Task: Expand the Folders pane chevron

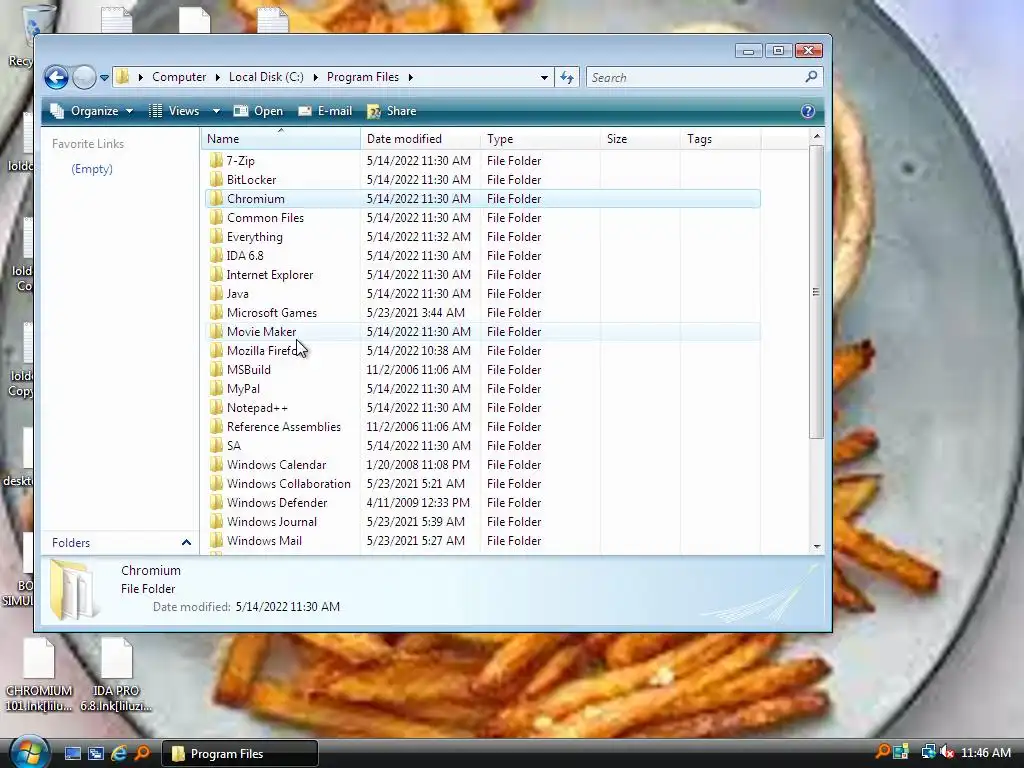Action: pos(186,543)
